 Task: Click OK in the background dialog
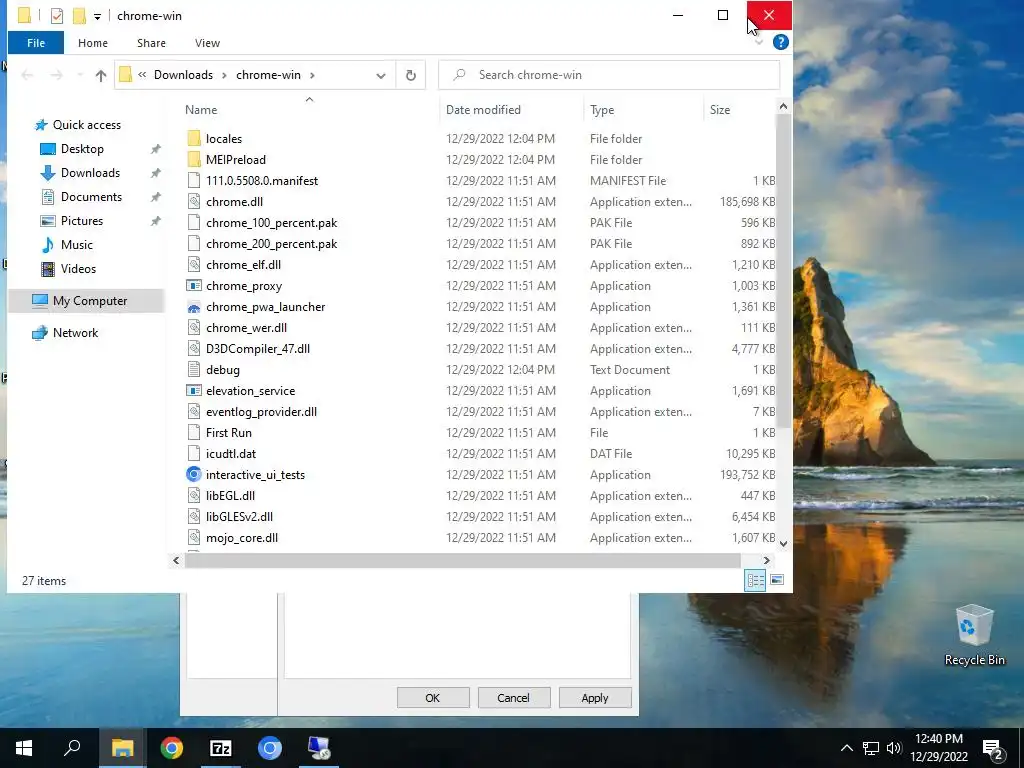point(433,697)
